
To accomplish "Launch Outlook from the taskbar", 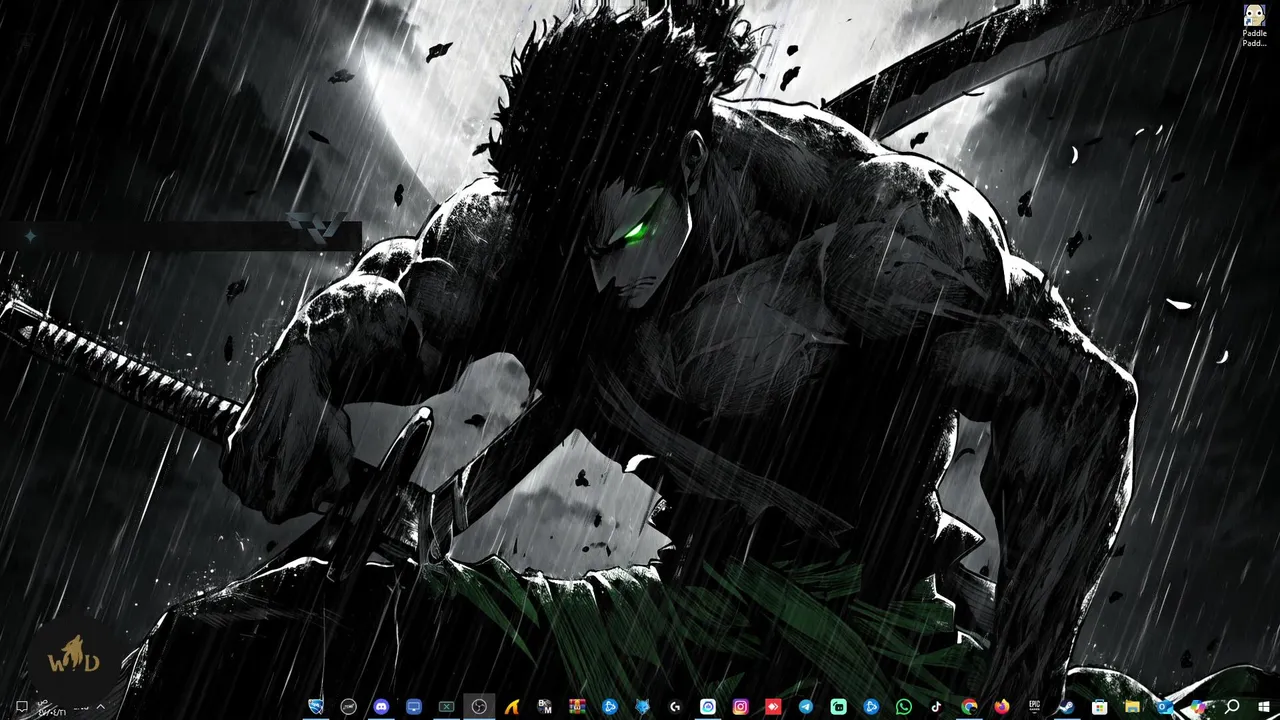I will 1165,707.
